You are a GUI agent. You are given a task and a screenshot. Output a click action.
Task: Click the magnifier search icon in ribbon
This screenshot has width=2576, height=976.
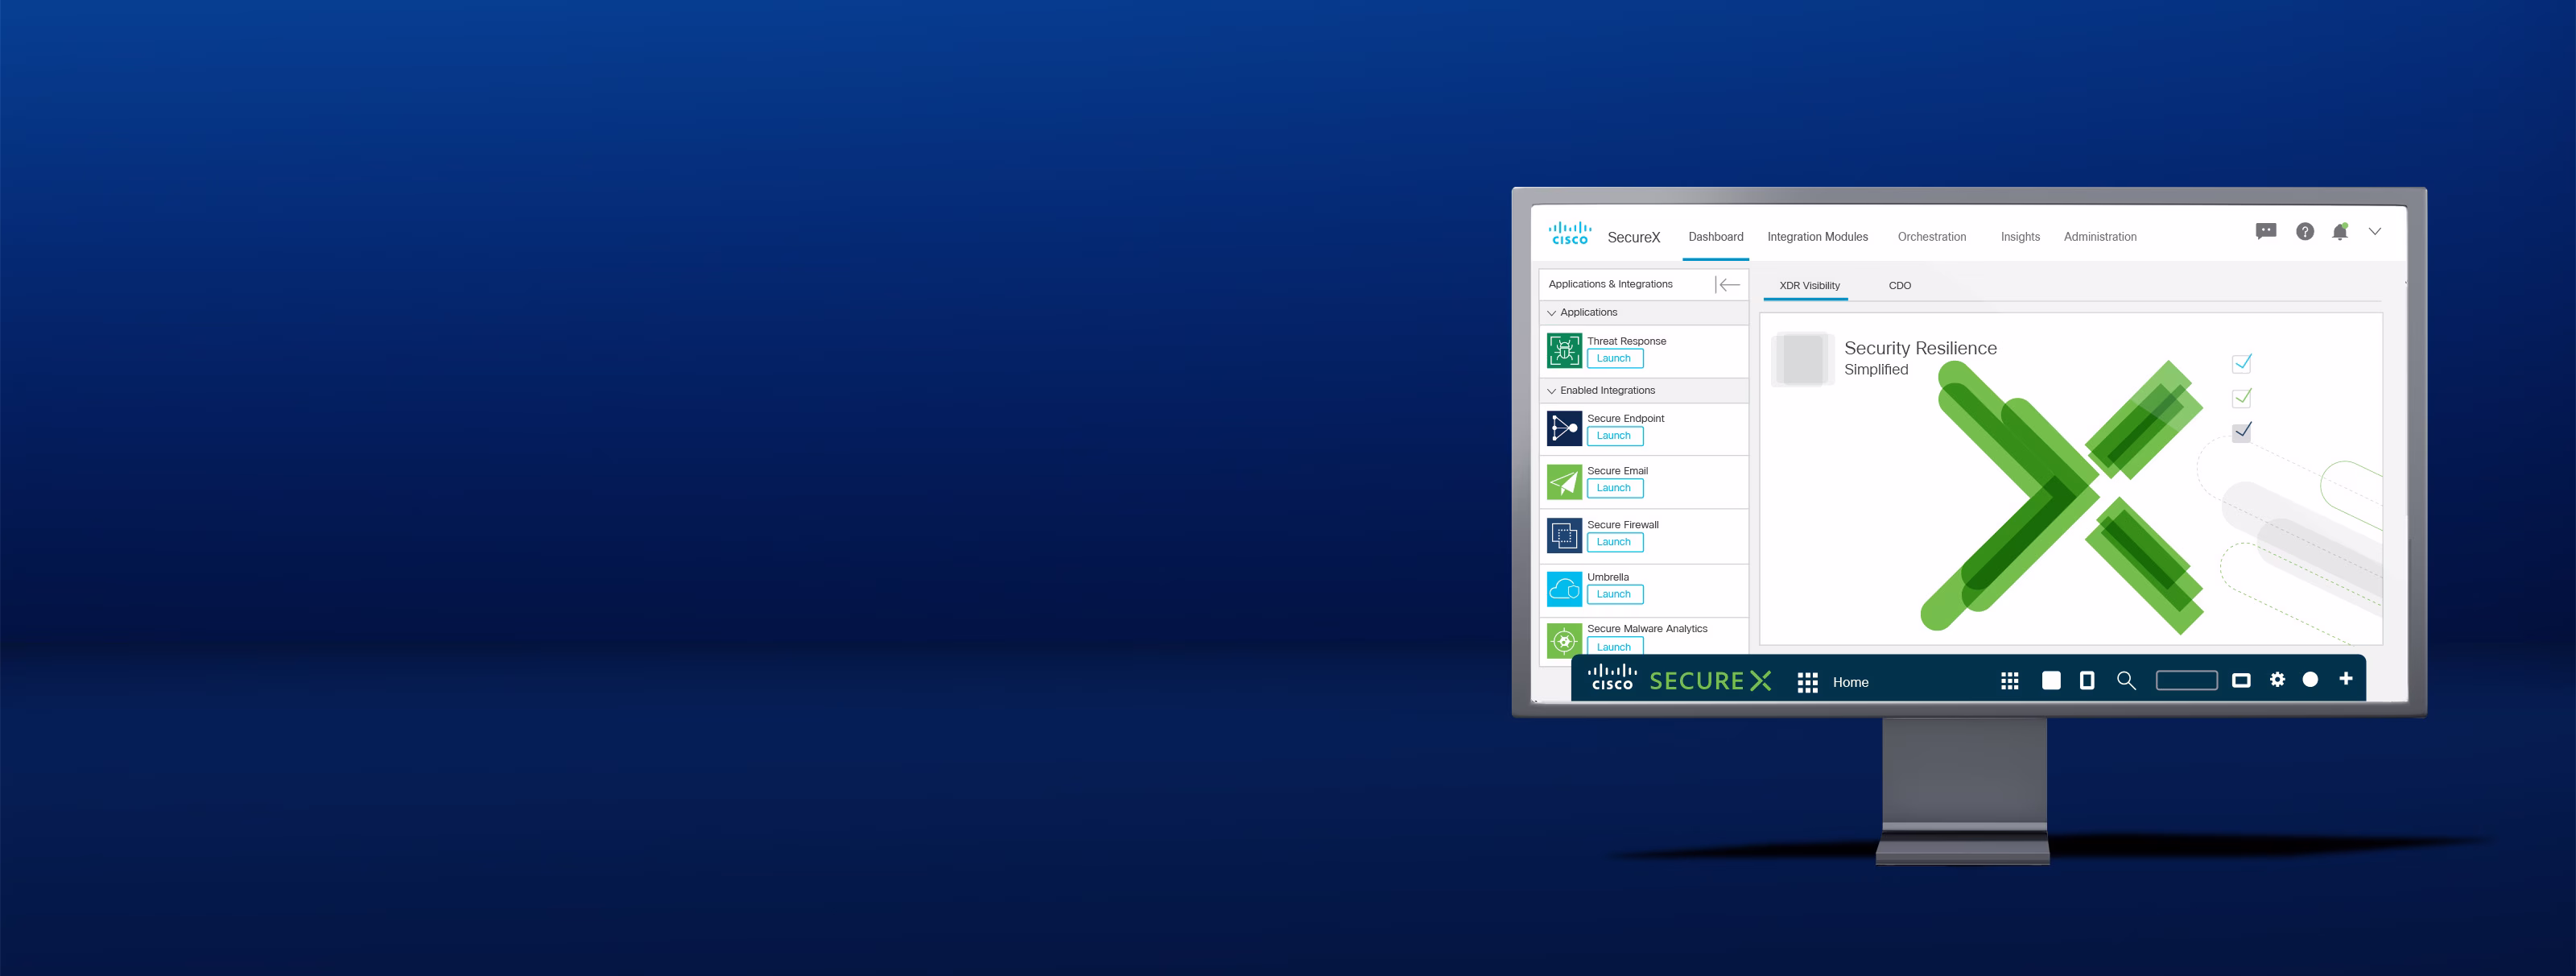click(x=2126, y=681)
